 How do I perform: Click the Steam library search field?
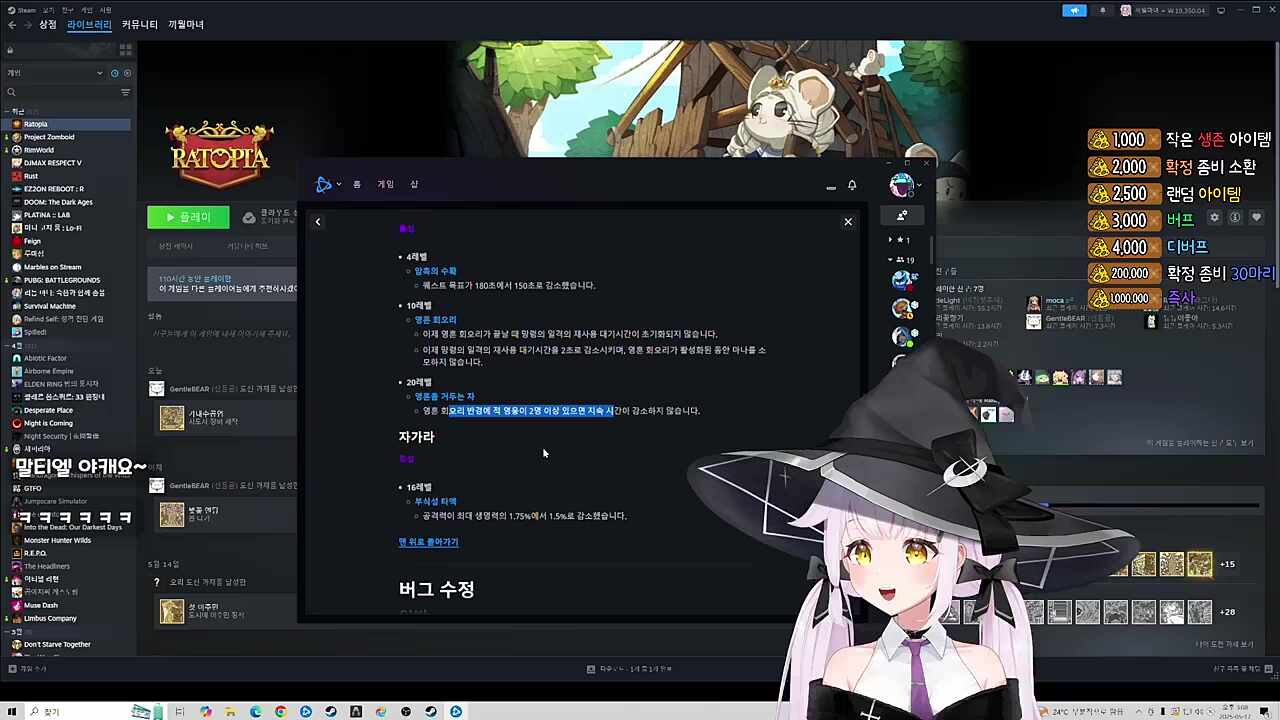[x=62, y=92]
